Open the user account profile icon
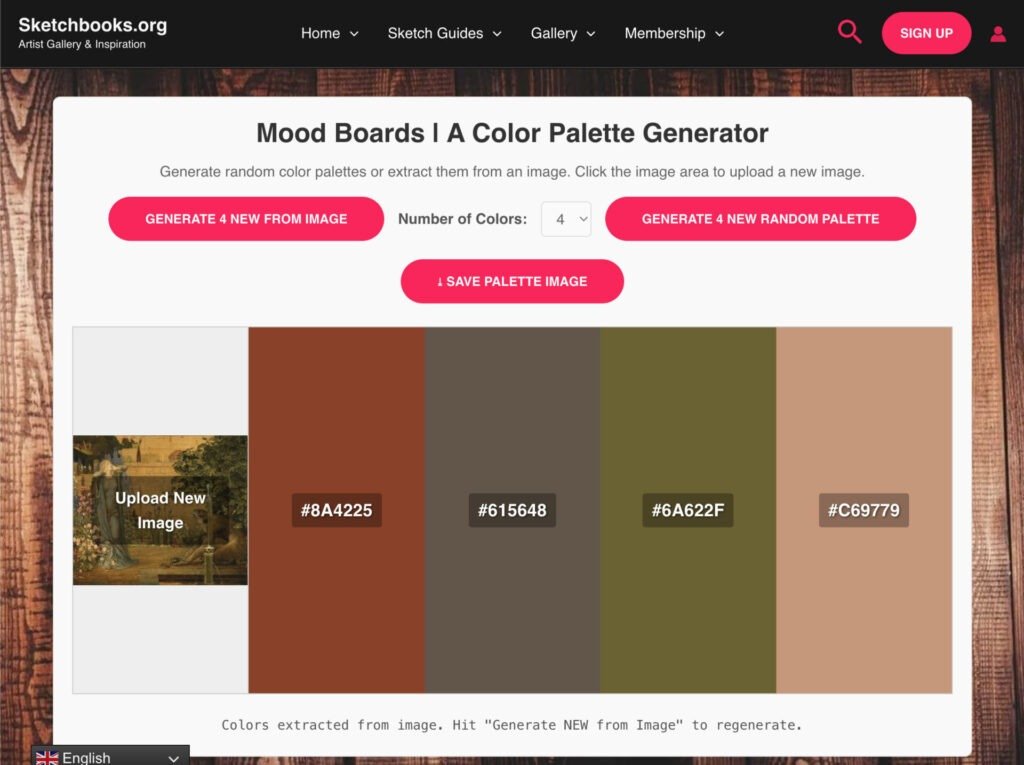 click(997, 33)
